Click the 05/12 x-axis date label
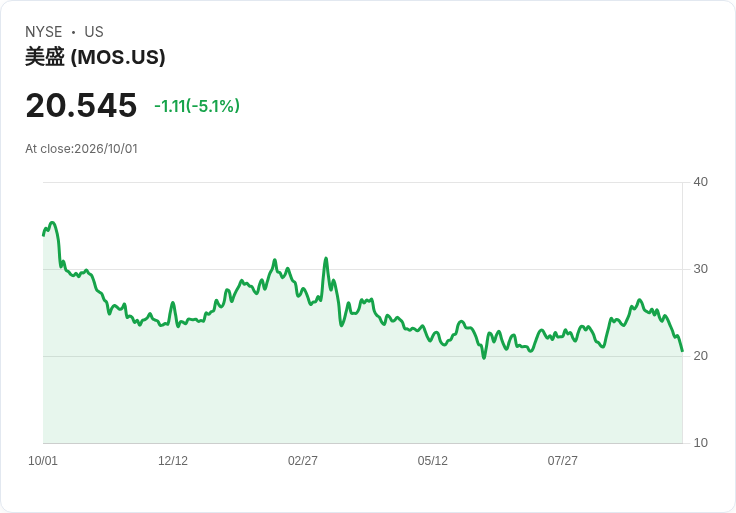 pyautogui.click(x=433, y=460)
